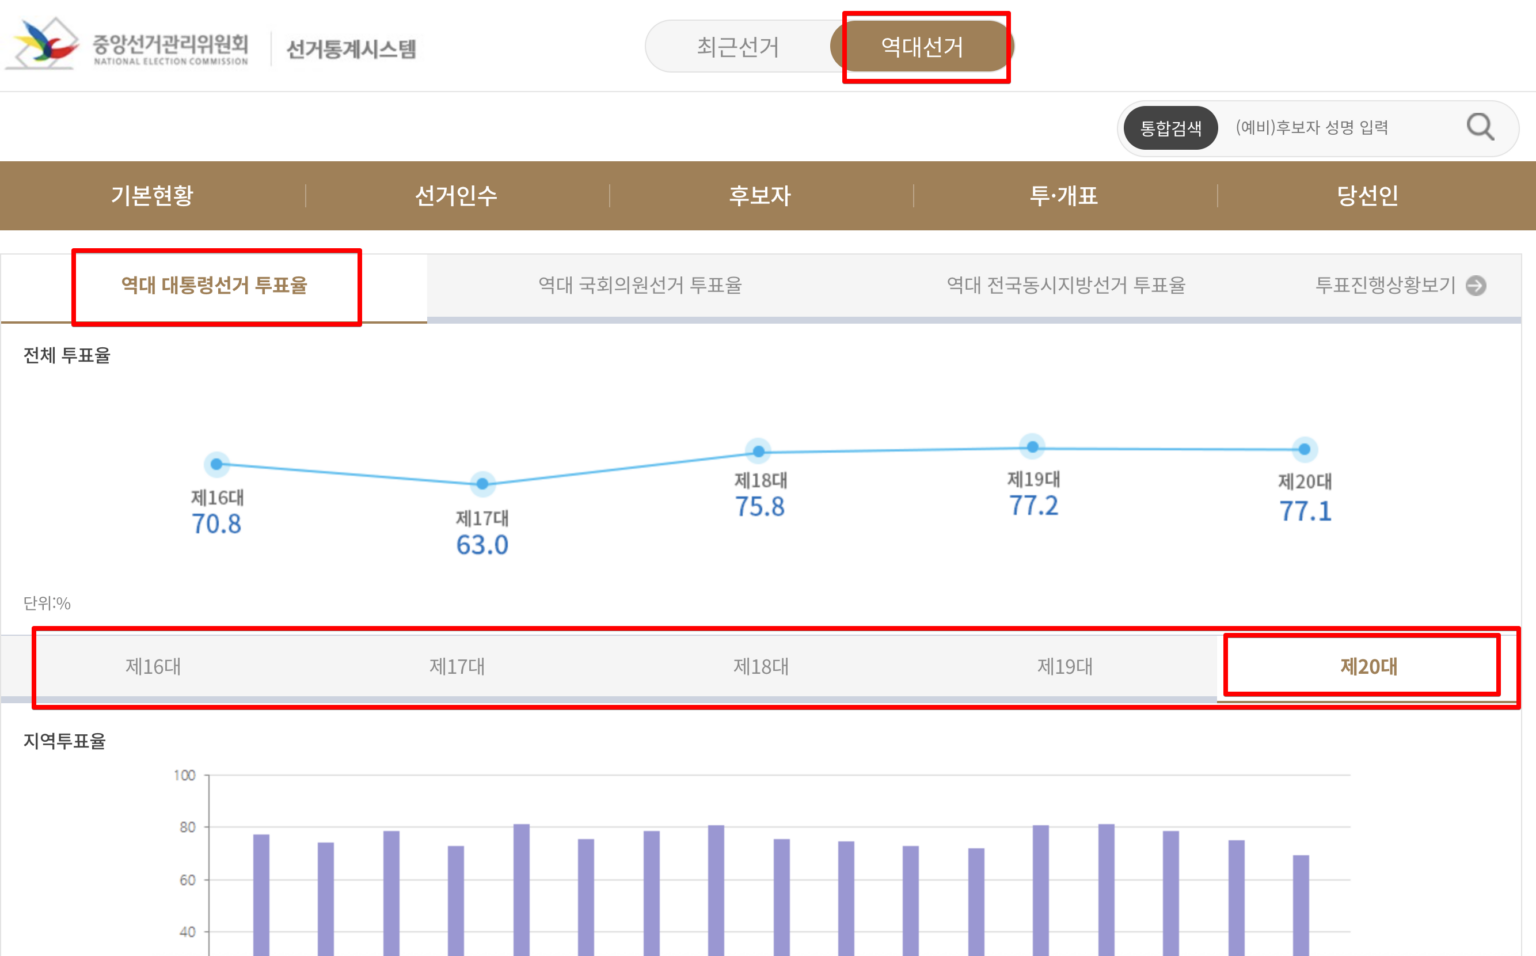Image resolution: width=1536 pixels, height=956 pixels.
Task: Click the 제18대 data point showing 75.8
Action: pos(759,451)
